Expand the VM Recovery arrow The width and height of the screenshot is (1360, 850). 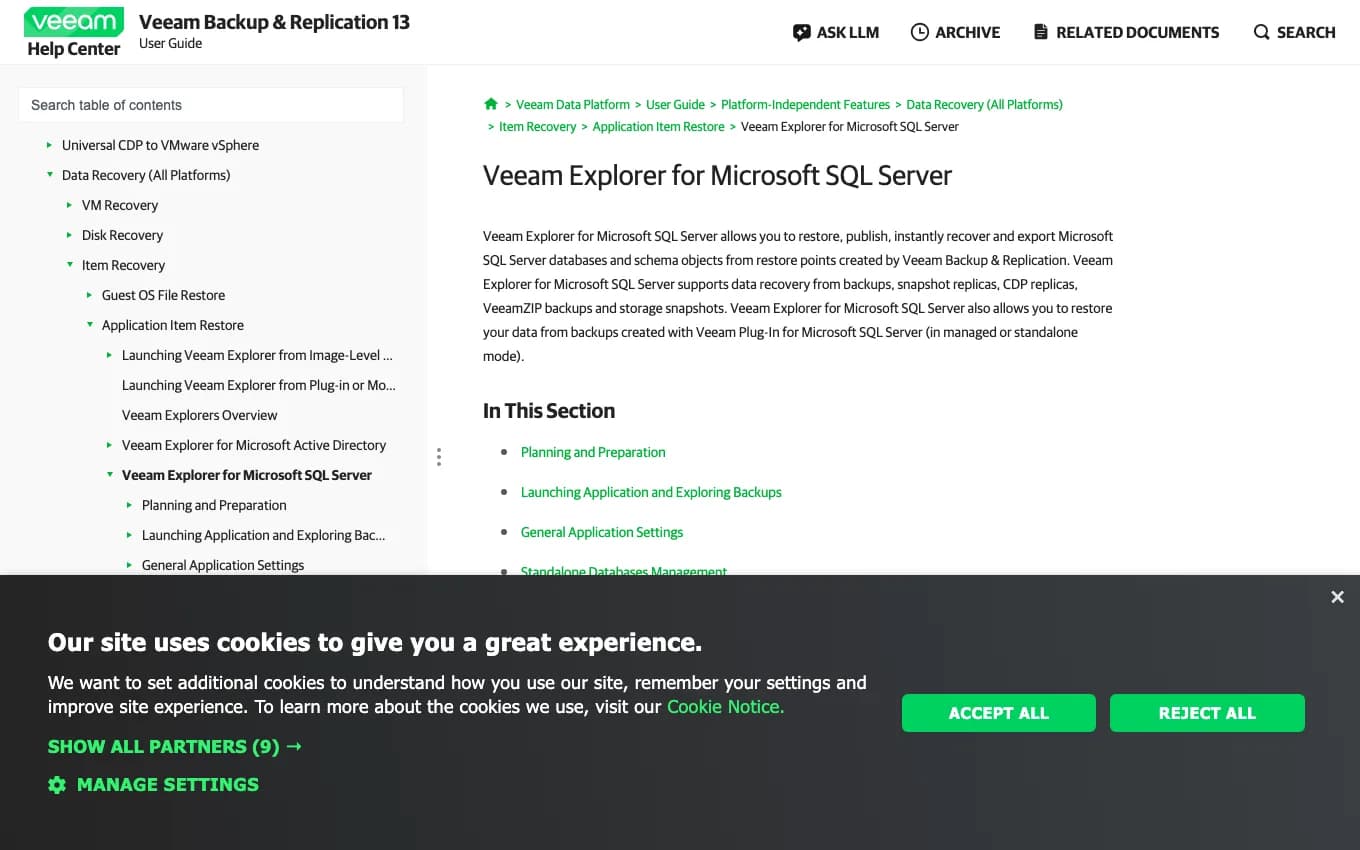tap(70, 205)
